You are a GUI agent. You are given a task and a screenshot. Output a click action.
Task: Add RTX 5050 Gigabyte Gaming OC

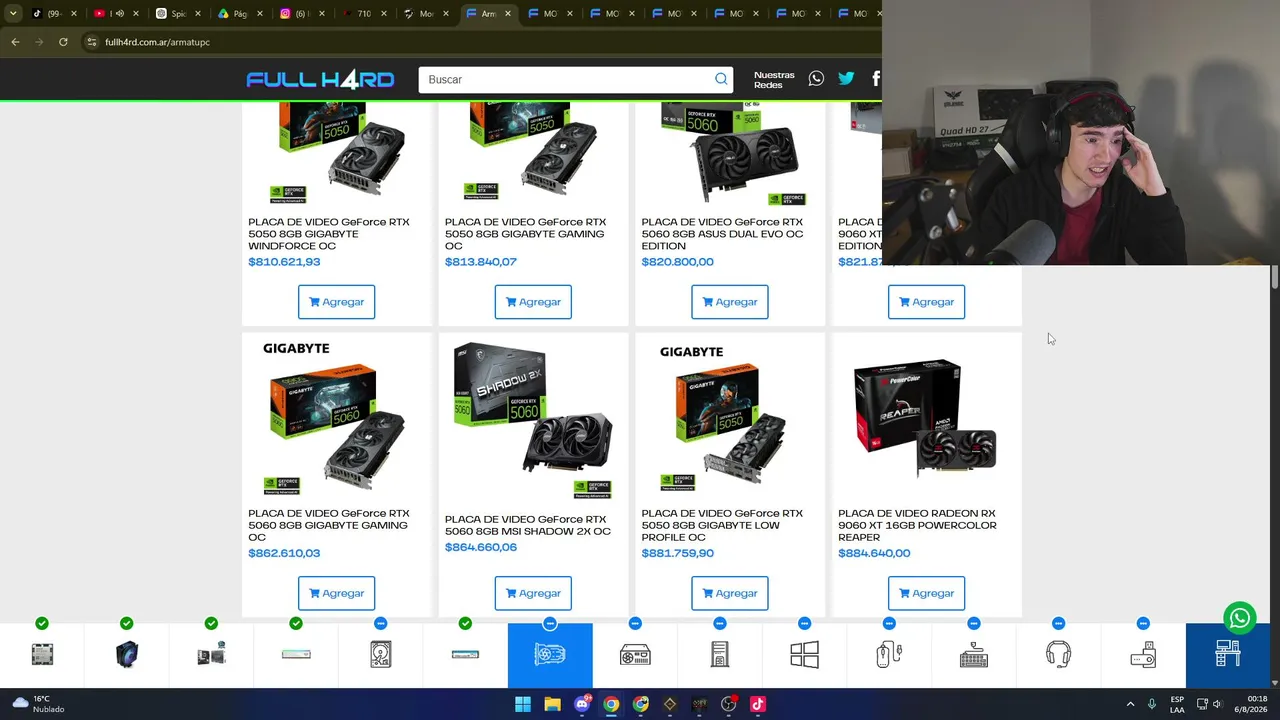(533, 302)
